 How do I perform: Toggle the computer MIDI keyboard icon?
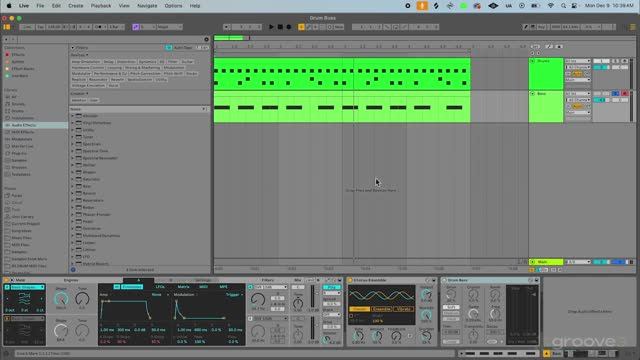point(533,27)
